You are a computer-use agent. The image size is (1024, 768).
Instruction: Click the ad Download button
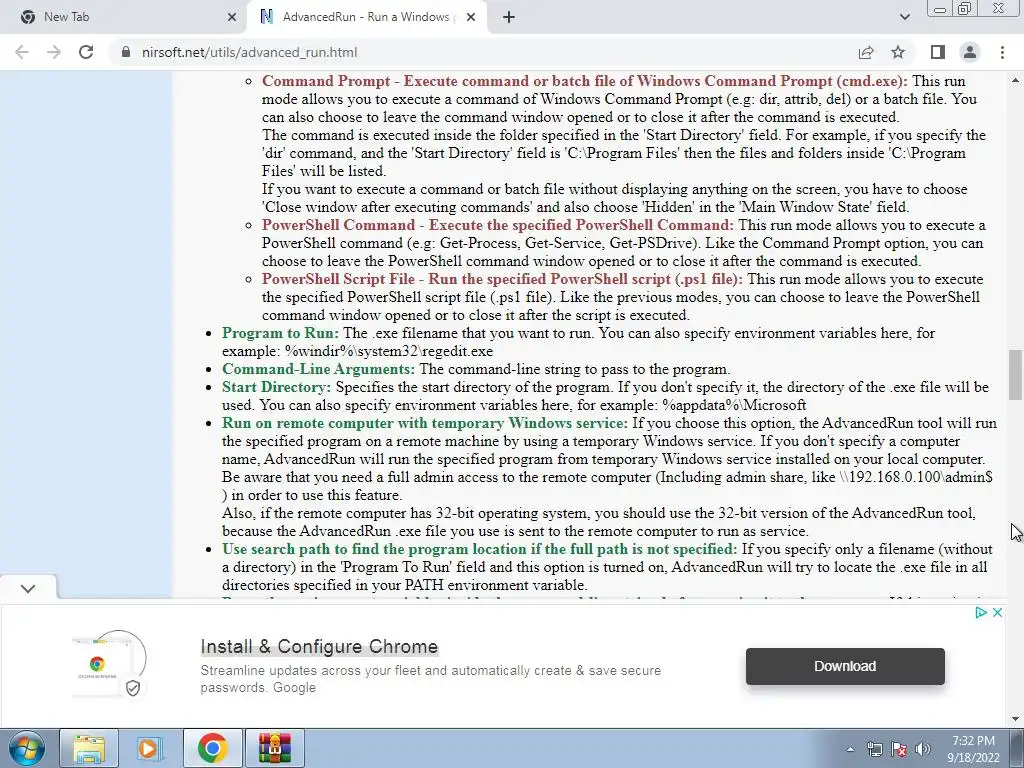845,666
